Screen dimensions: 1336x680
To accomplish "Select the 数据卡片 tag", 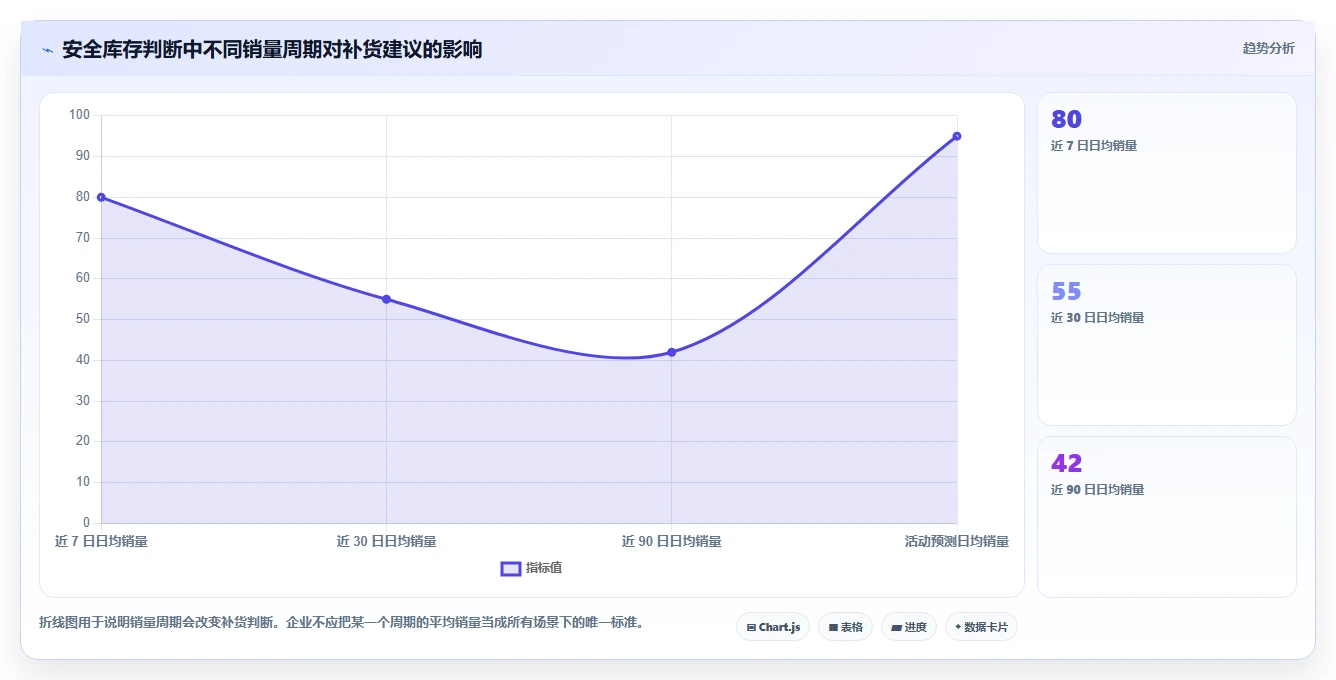I will coord(981,627).
